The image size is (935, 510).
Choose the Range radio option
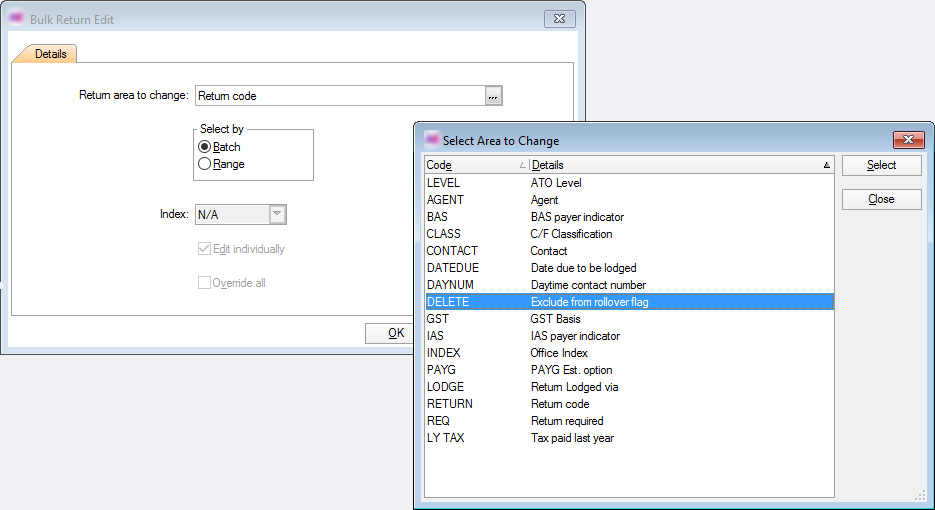point(205,164)
